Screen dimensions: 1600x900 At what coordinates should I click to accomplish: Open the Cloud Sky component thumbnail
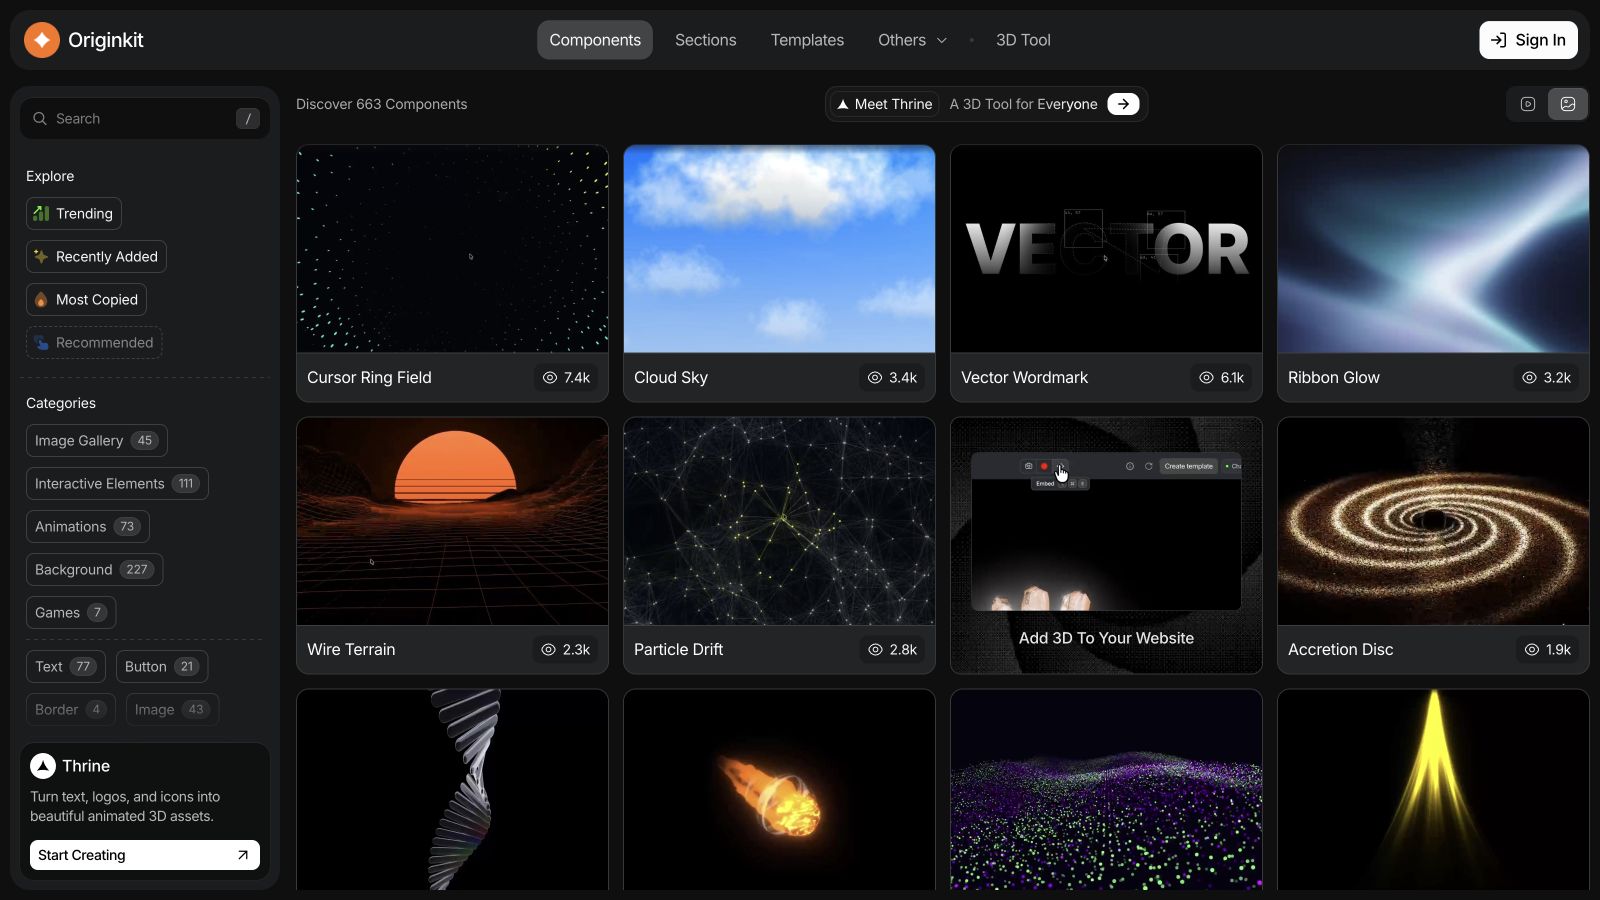coord(779,249)
